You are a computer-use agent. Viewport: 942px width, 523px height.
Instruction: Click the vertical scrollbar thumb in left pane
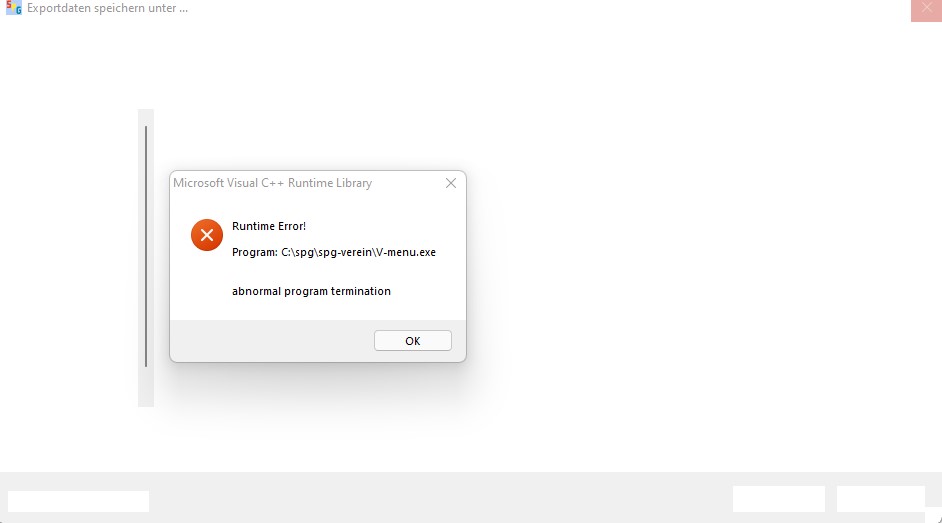click(x=146, y=246)
